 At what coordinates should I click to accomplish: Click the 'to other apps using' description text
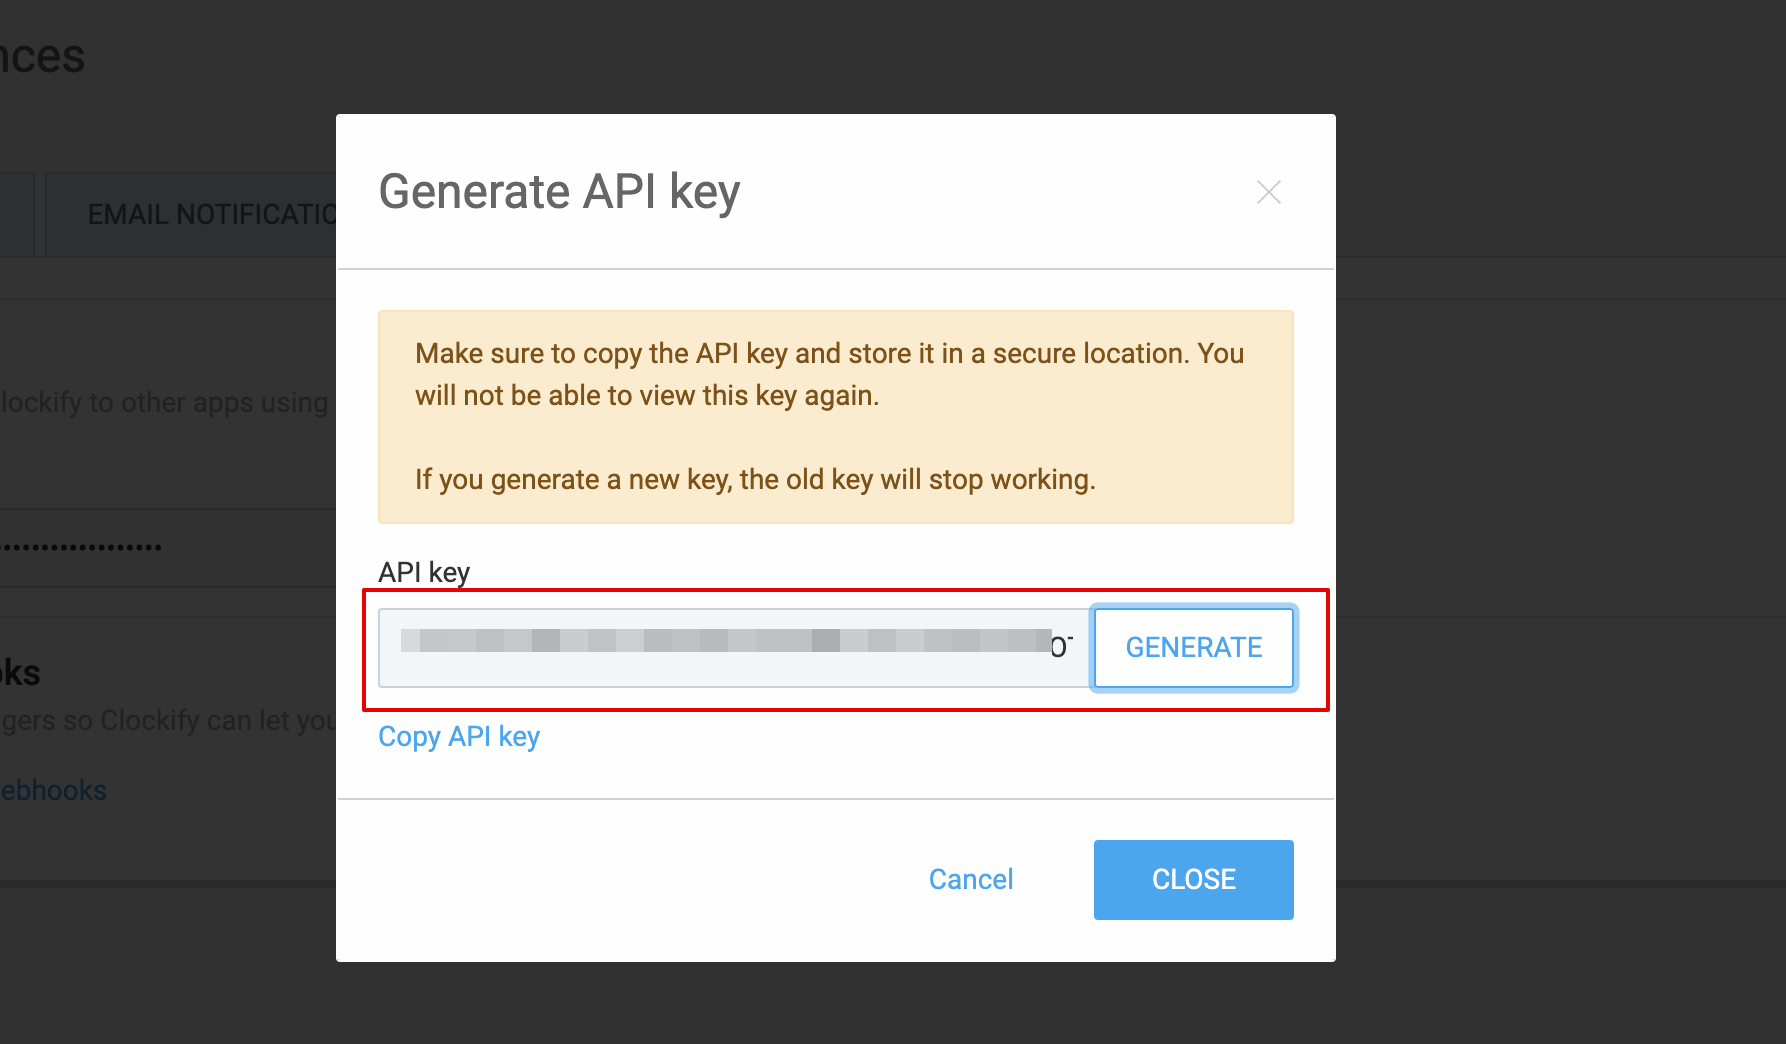pos(165,403)
